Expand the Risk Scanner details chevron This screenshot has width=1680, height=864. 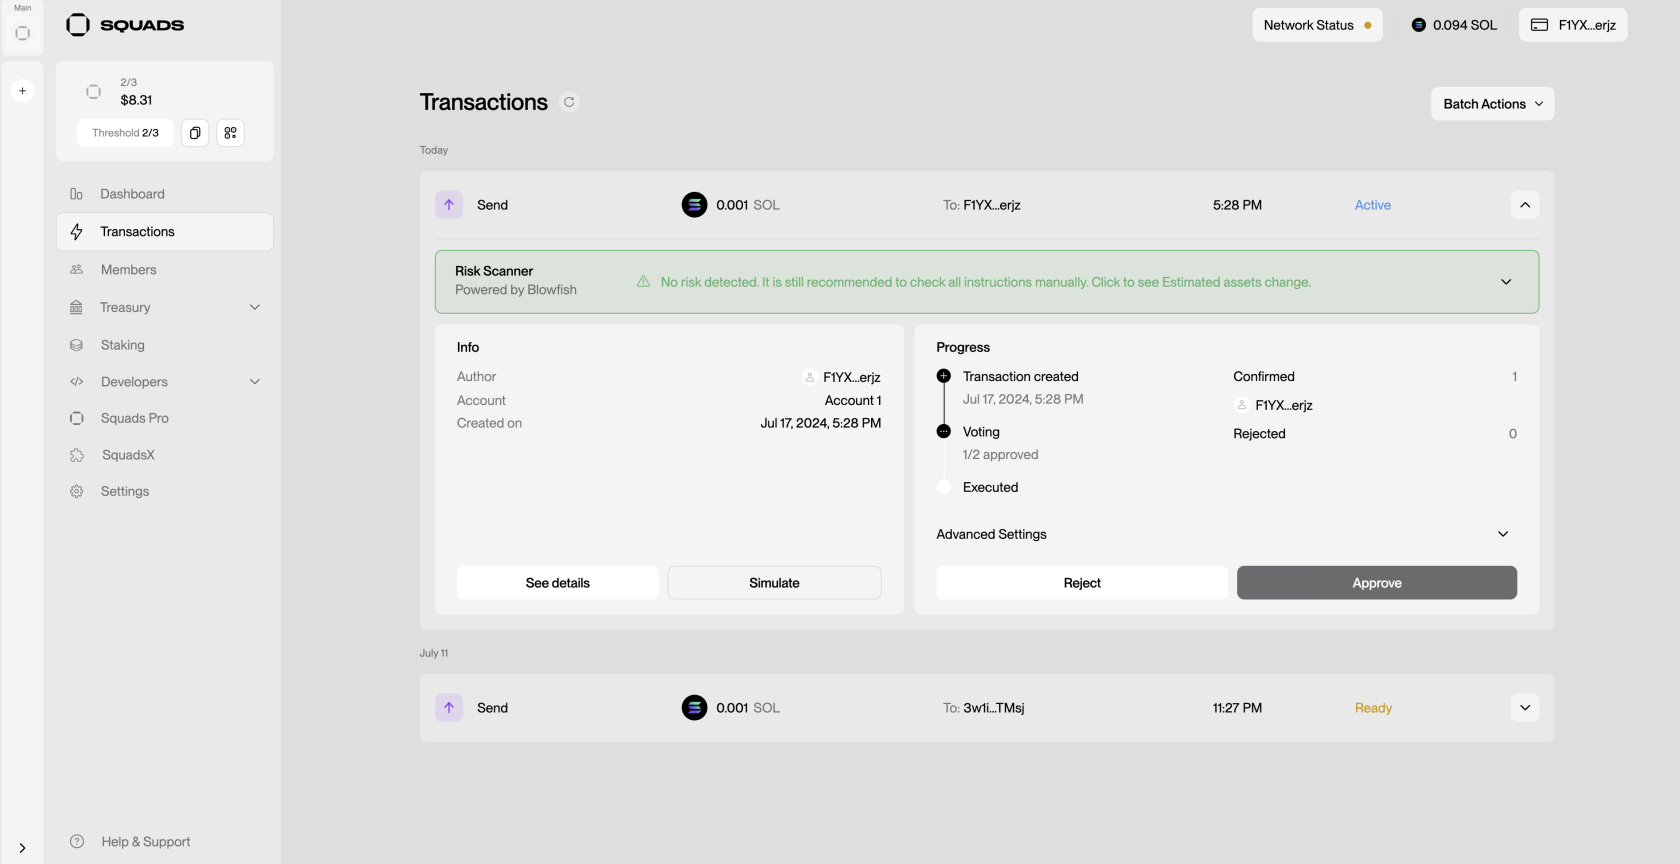point(1506,282)
